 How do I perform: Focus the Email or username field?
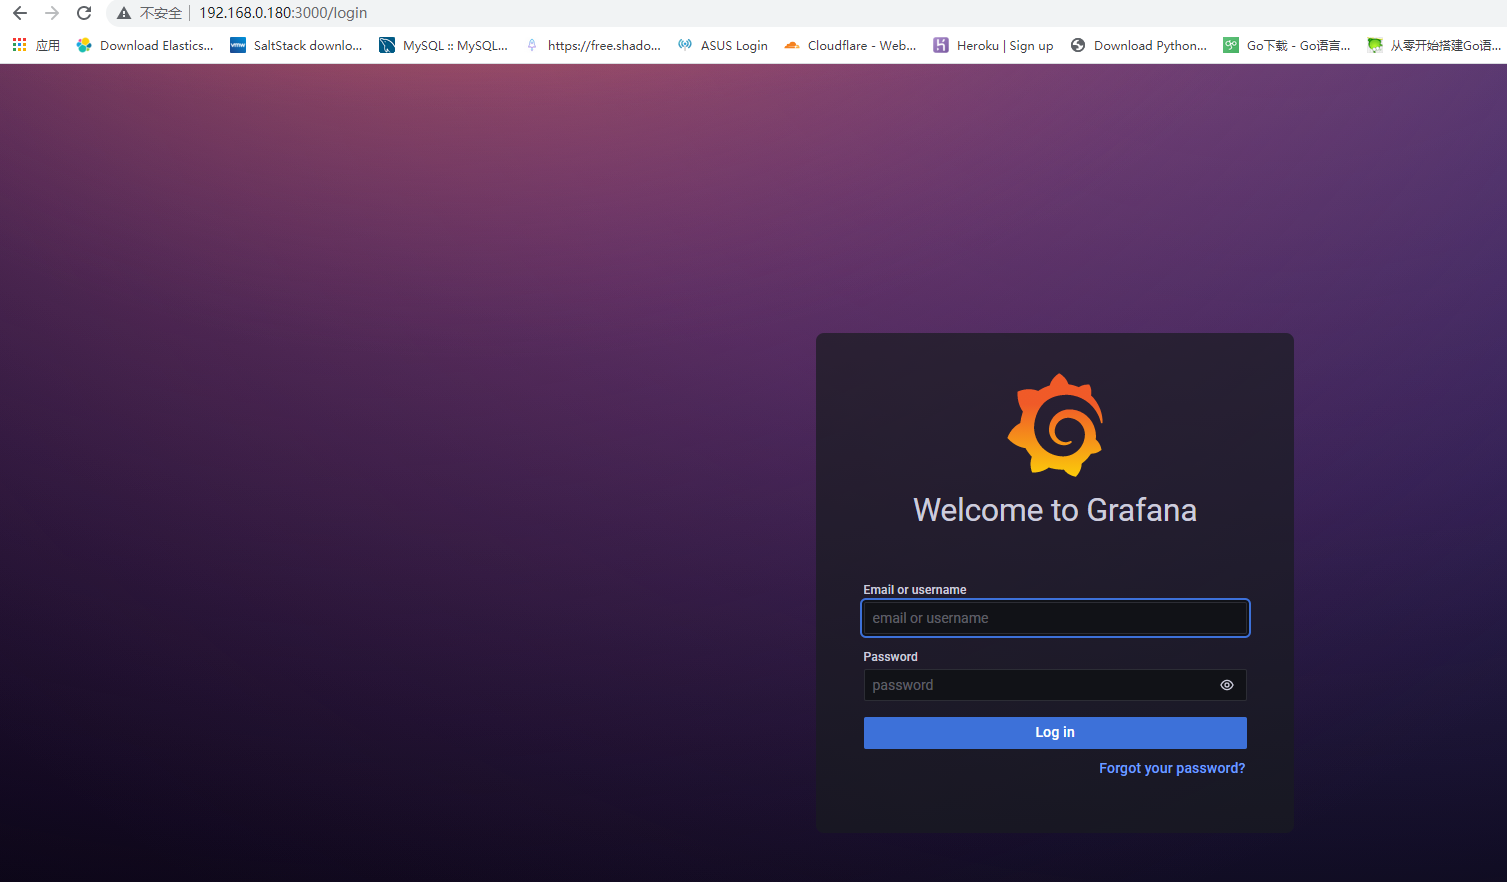[1055, 618]
